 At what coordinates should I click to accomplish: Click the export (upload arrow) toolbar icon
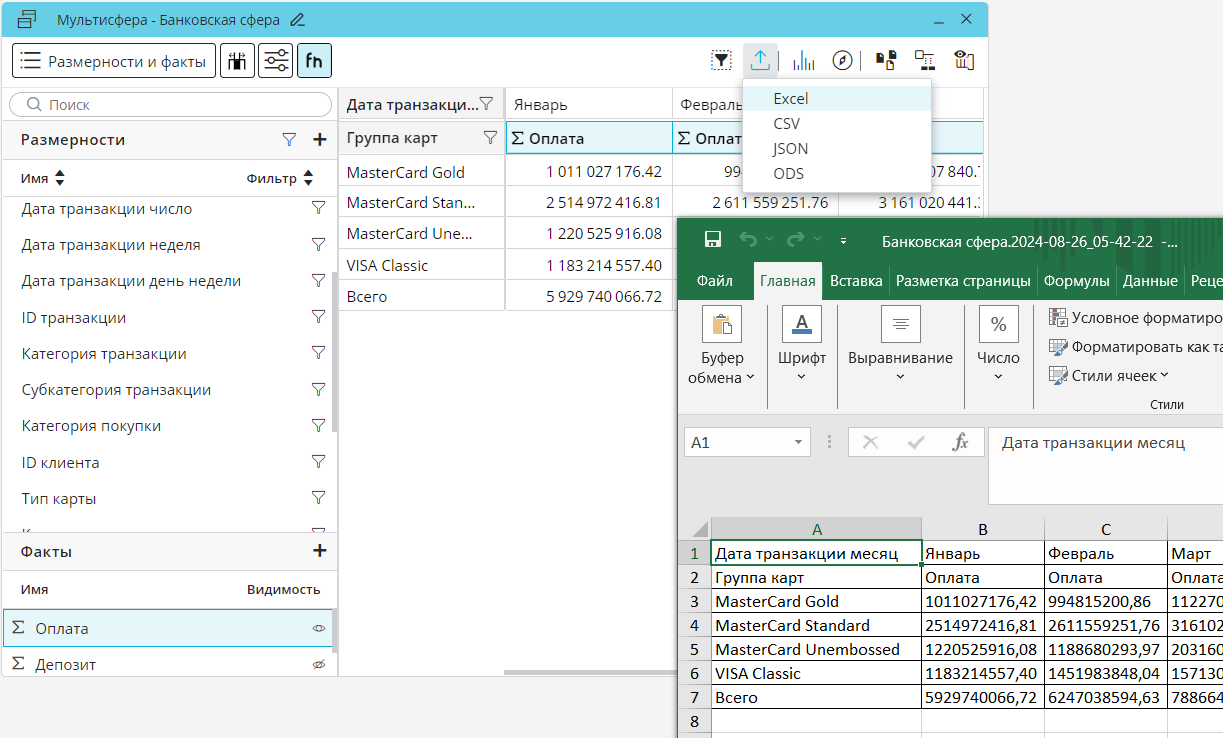point(760,61)
